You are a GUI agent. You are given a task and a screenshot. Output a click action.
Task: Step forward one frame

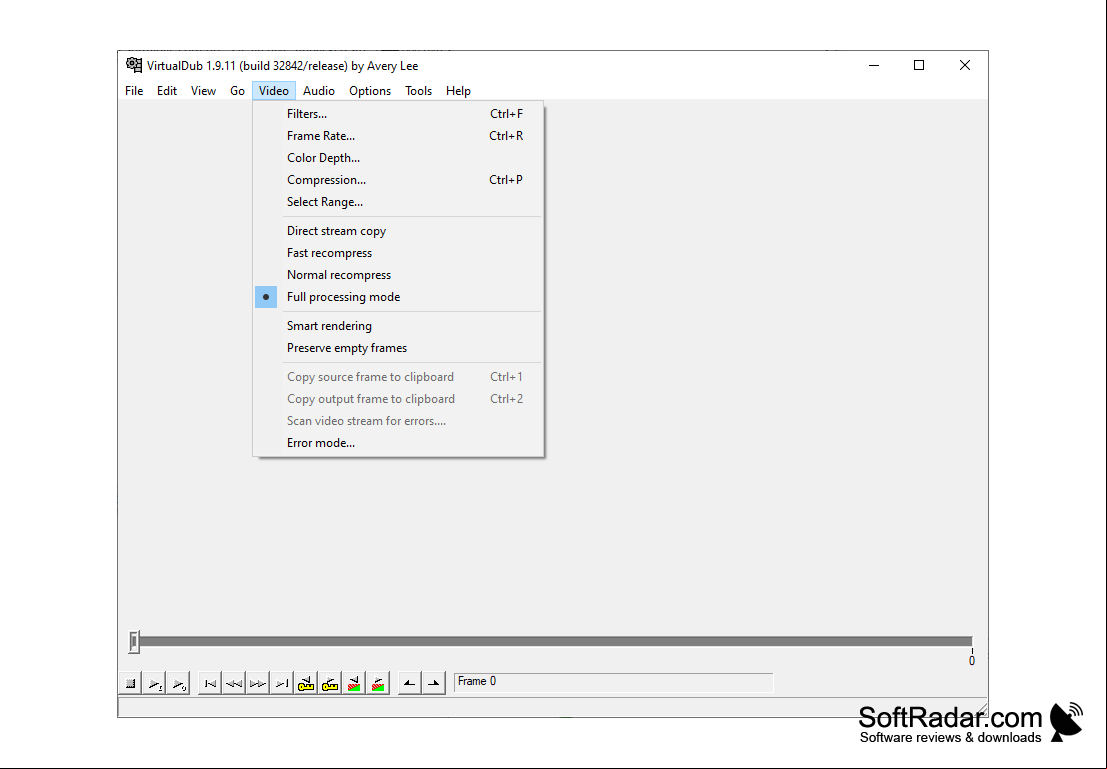pos(258,684)
